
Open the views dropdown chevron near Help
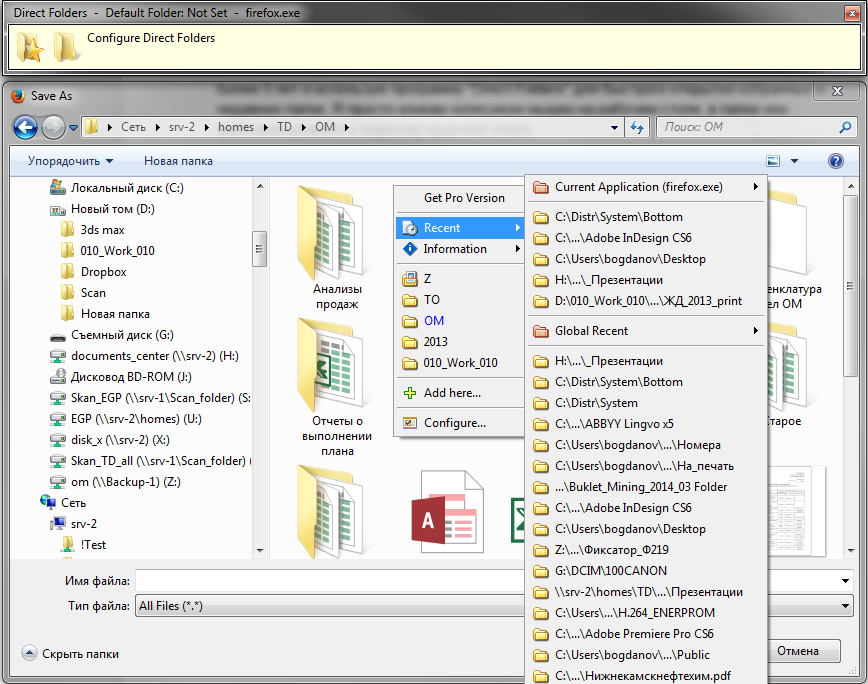click(794, 160)
